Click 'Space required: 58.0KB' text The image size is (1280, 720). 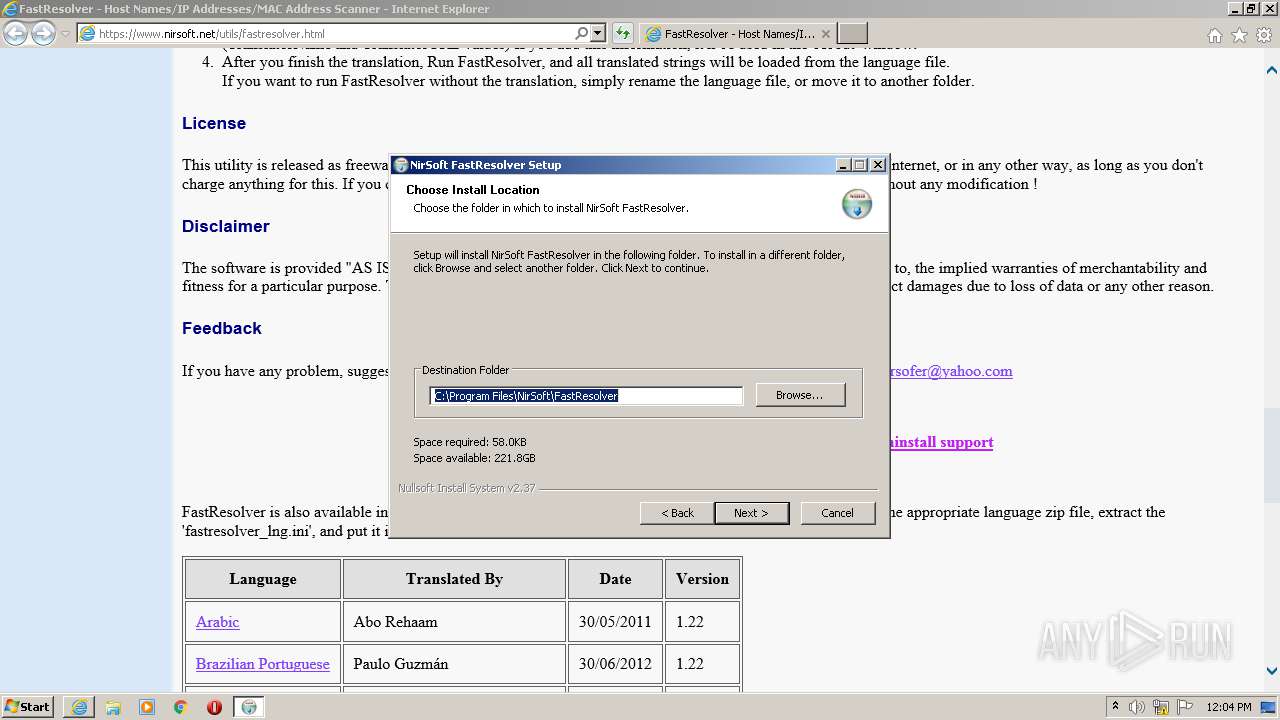[x=470, y=442]
